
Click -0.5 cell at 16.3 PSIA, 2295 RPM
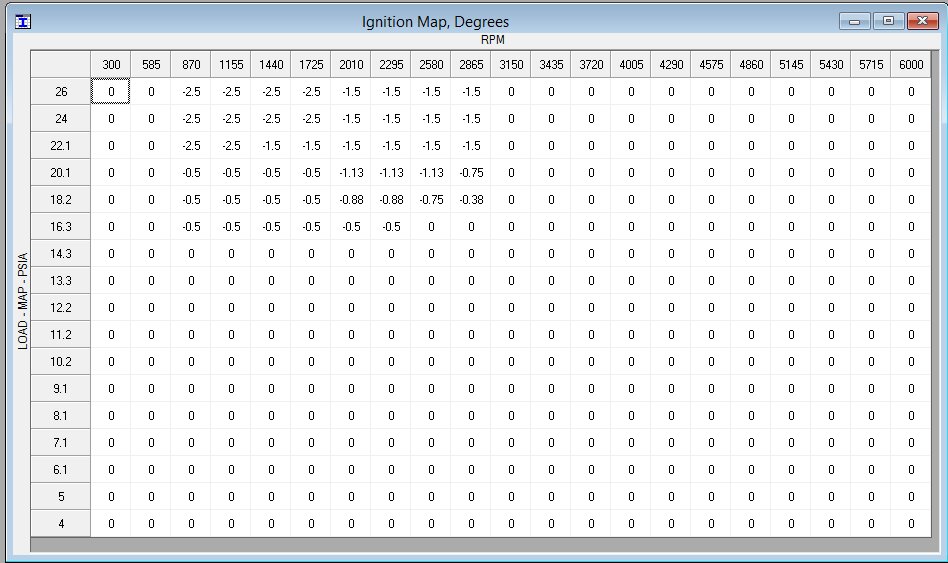point(391,227)
